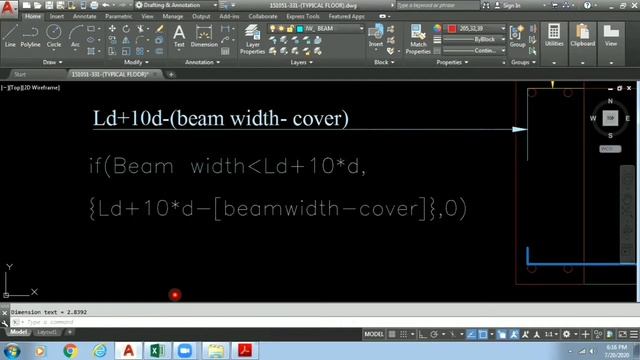640x360 pixels.
Task: Open the Continuous linetype dropdown
Action: [475, 51]
